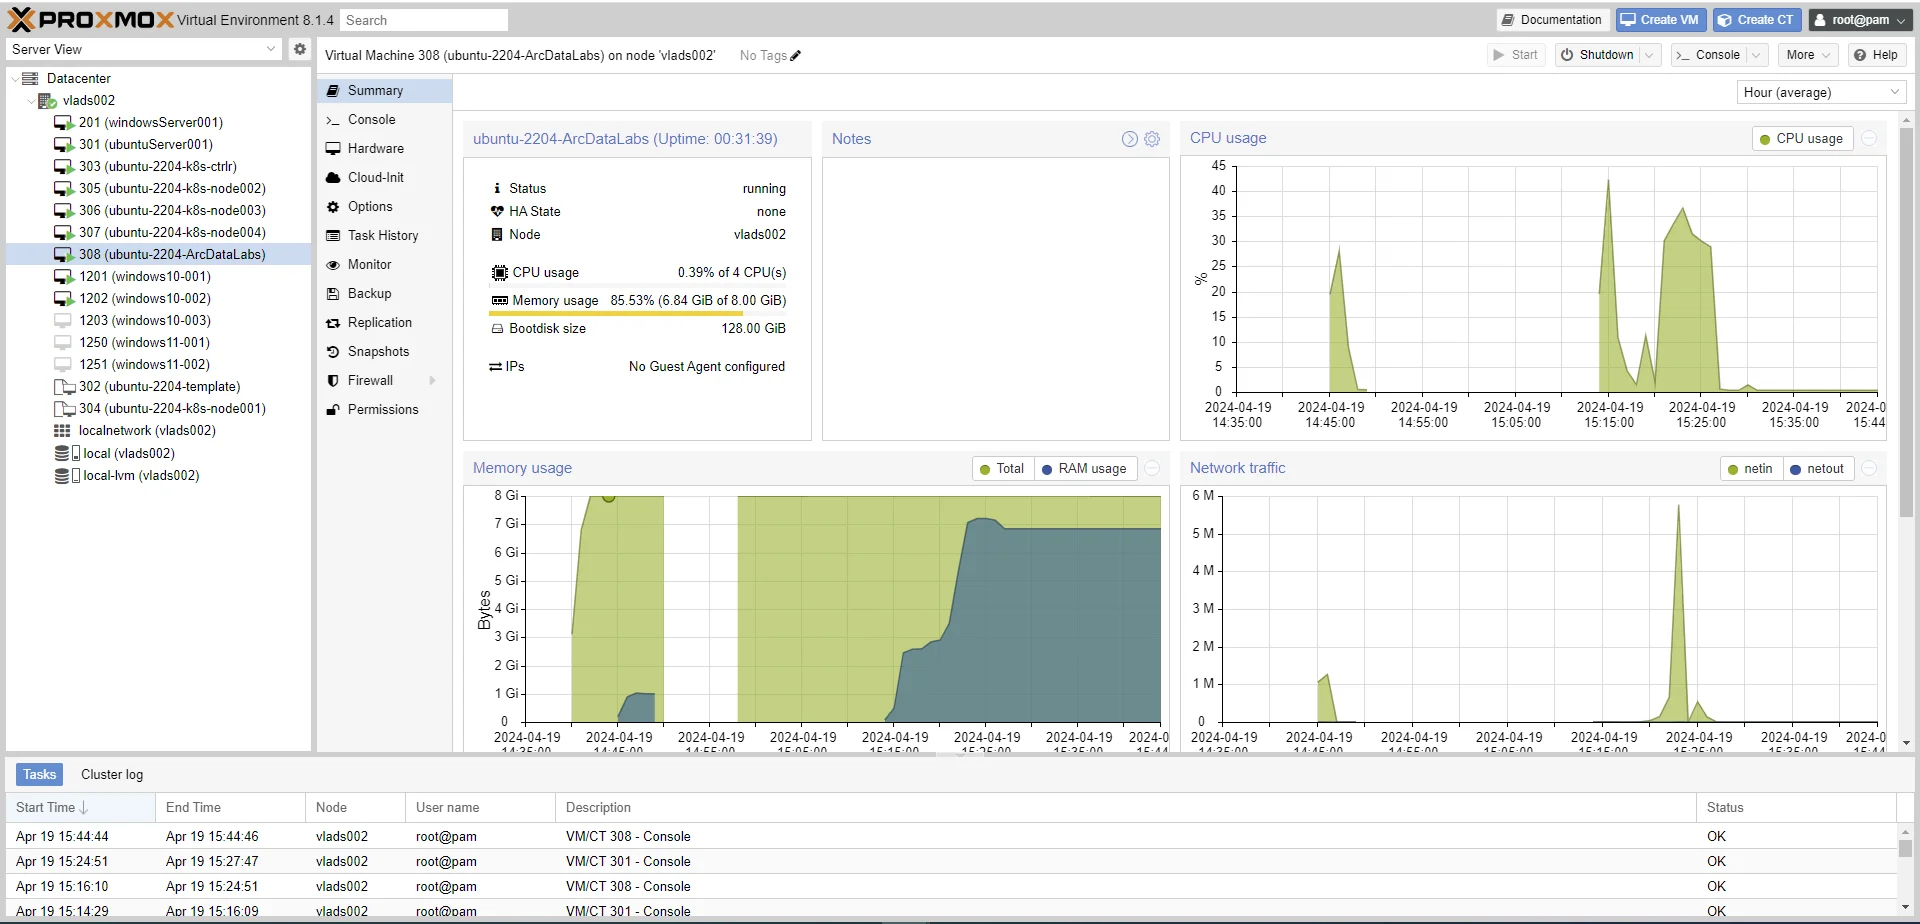Open the Shutdown dropdown arrow
Image resolution: width=1920 pixels, height=924 pixels.
[1651, 55]
